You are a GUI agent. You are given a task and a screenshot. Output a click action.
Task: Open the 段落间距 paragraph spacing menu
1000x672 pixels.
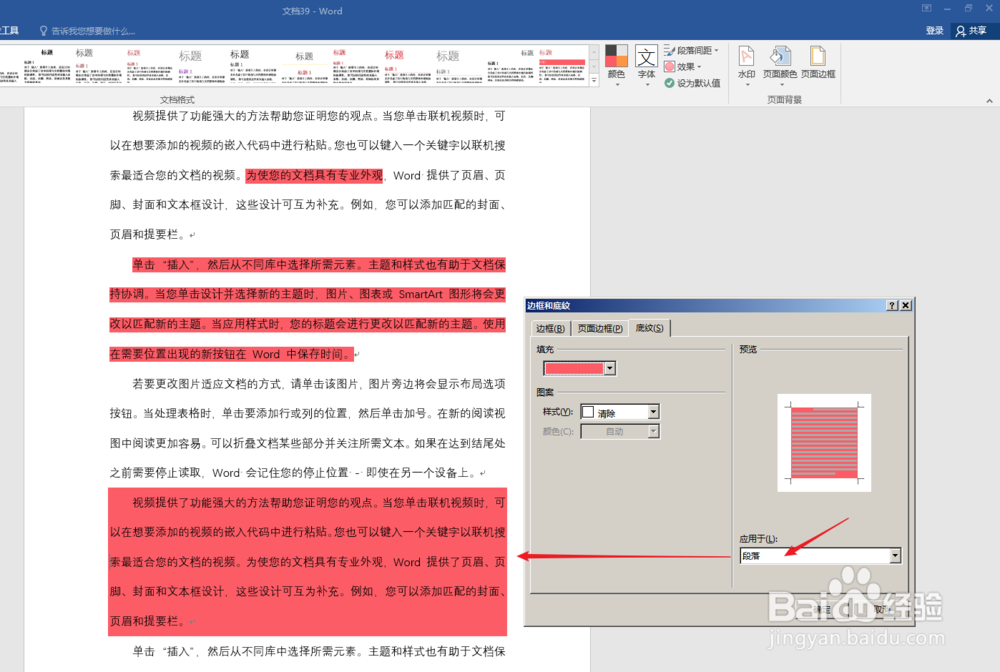pos(691,50)
